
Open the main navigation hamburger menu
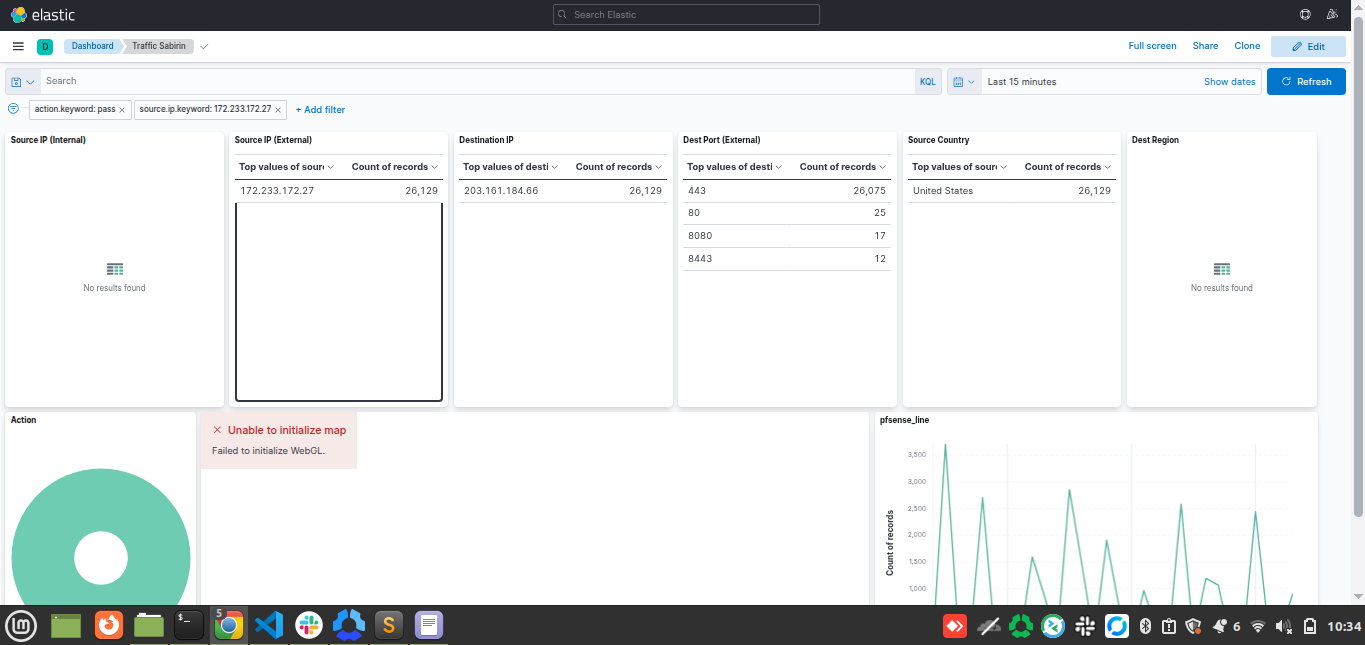pos(18,46)
